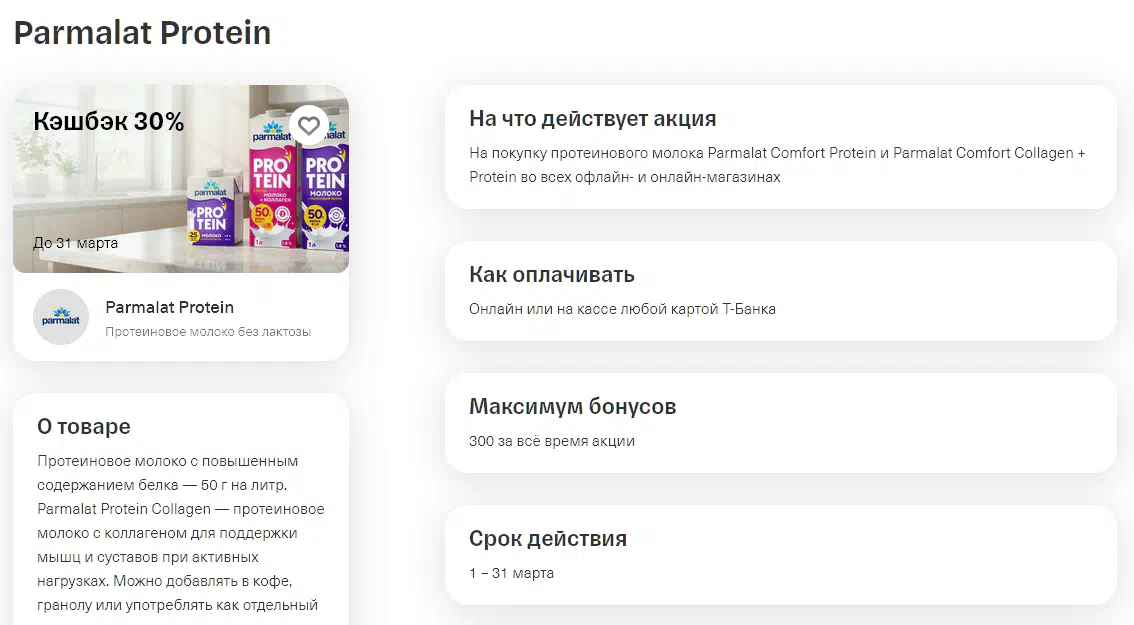Click the 'Максимум бонусов' heading

pyautogui.click(x=572, y=407)
